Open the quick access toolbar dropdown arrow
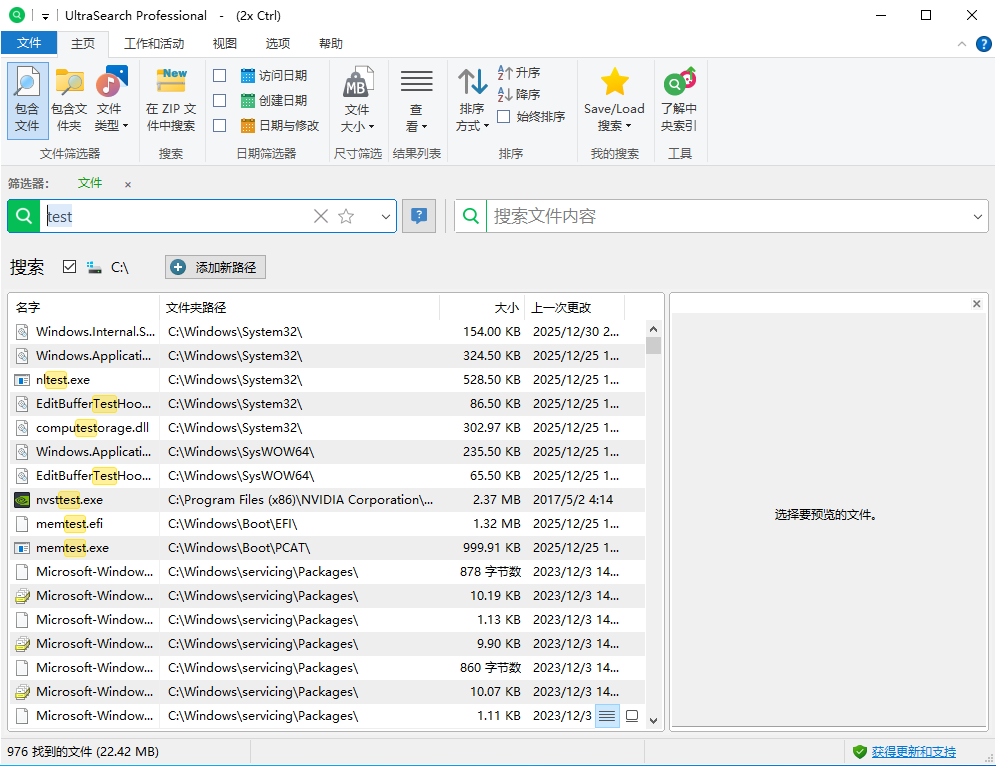Viewport: 996px width, 766px height. pos(45,17)
